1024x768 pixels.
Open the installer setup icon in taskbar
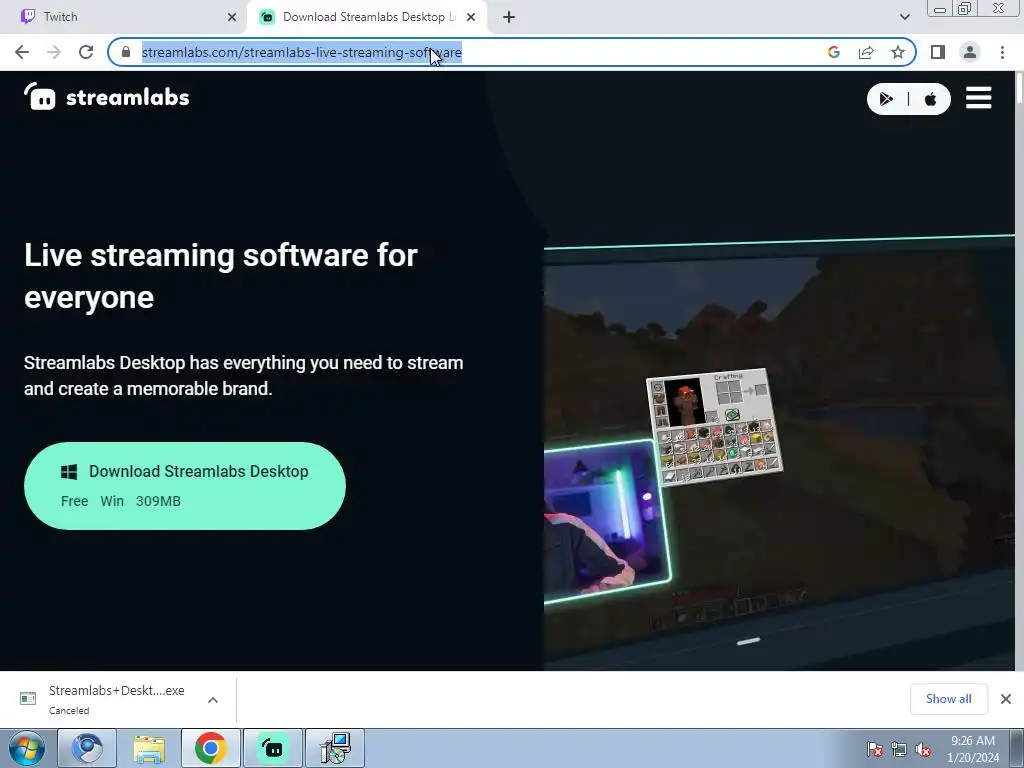pyautogui.click(x=335, y=748)
